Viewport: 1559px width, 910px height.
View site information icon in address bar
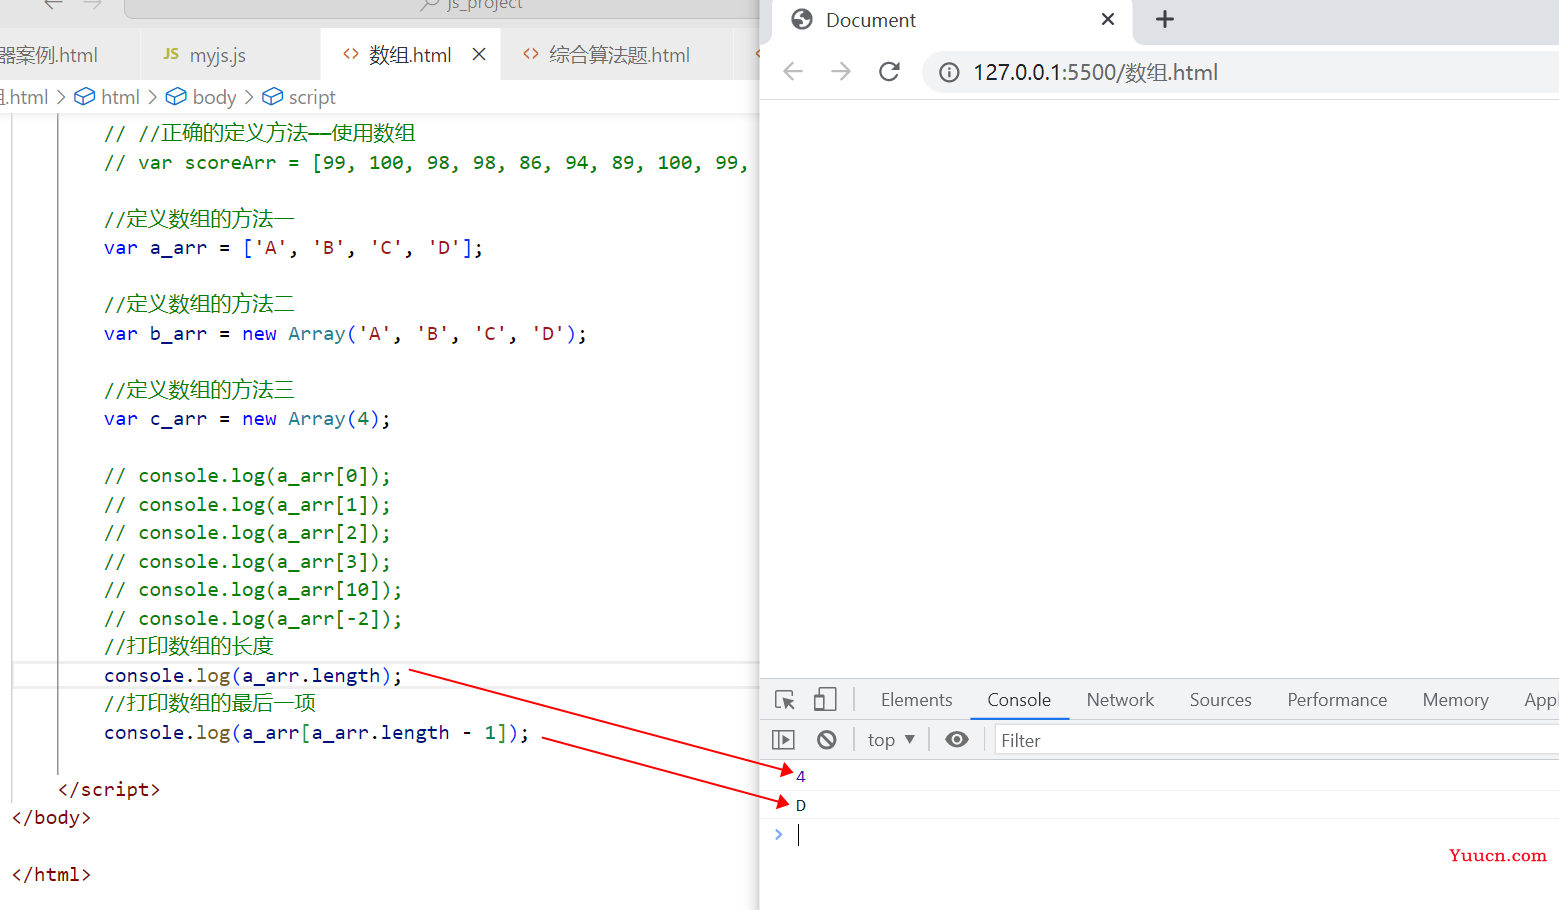[x=949, y=72]
